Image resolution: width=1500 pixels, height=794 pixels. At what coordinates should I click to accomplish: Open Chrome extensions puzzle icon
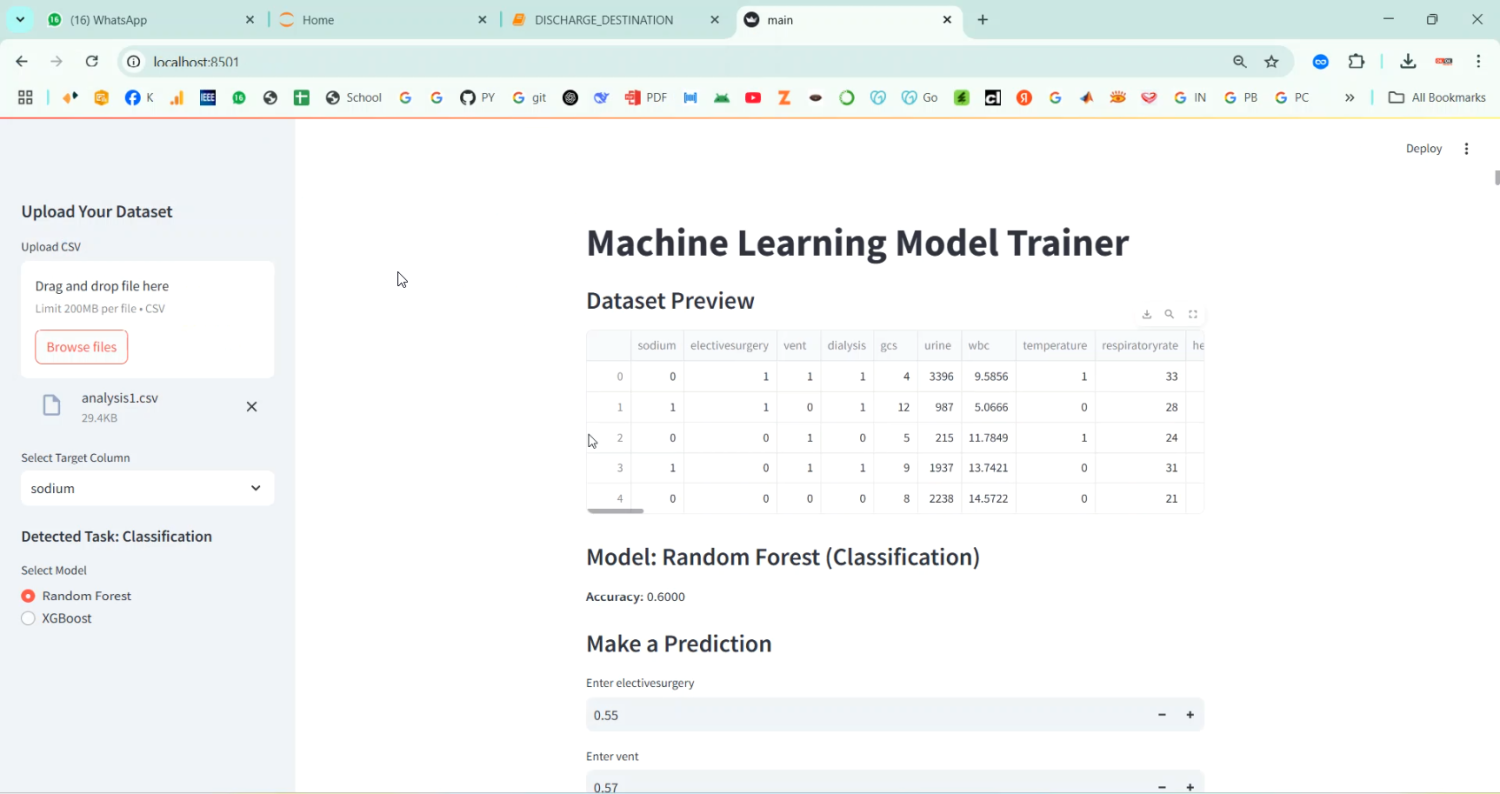point(1356,62)
